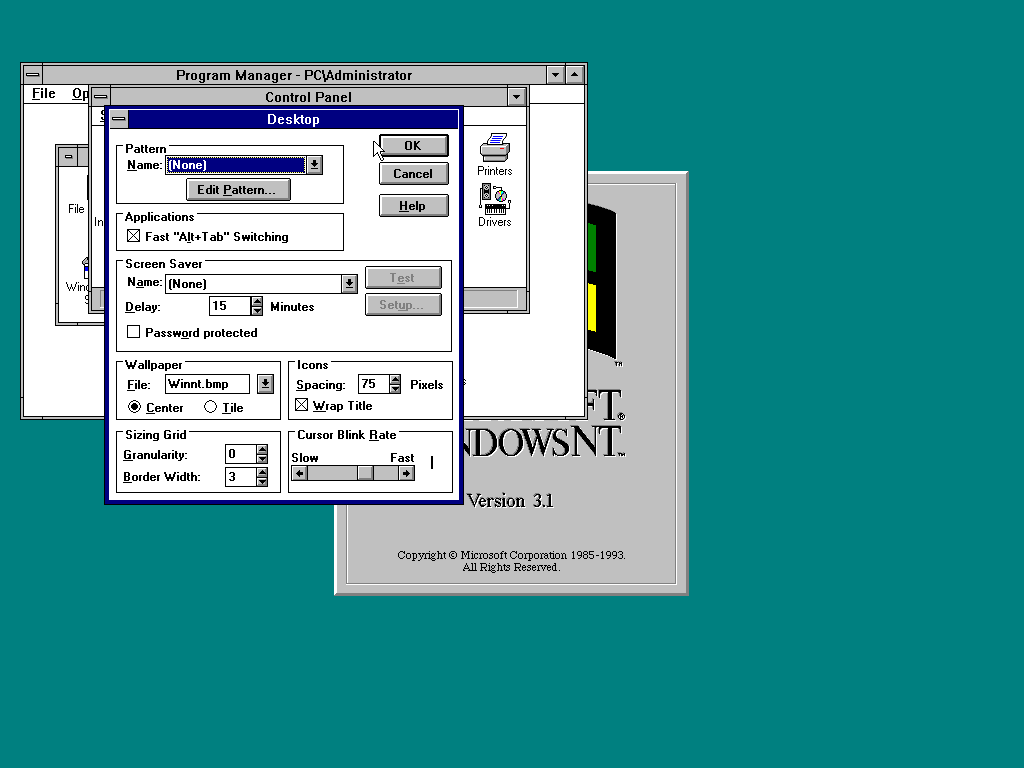
Task: Increase the icon Spacing value
Action: tap(395, 379)
